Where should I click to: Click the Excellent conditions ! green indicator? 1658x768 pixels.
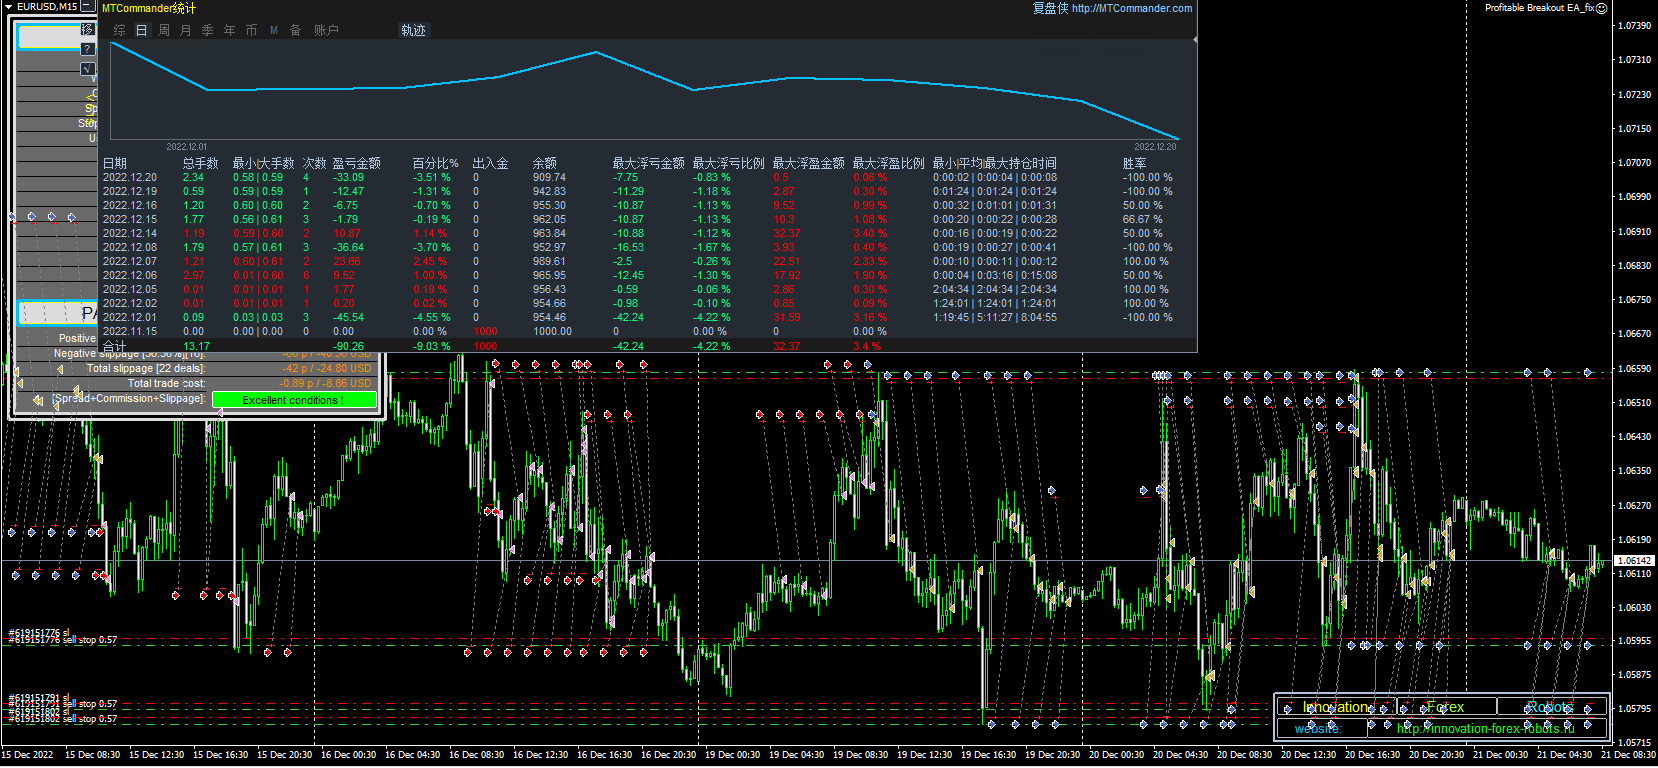(x=294, y=400)
